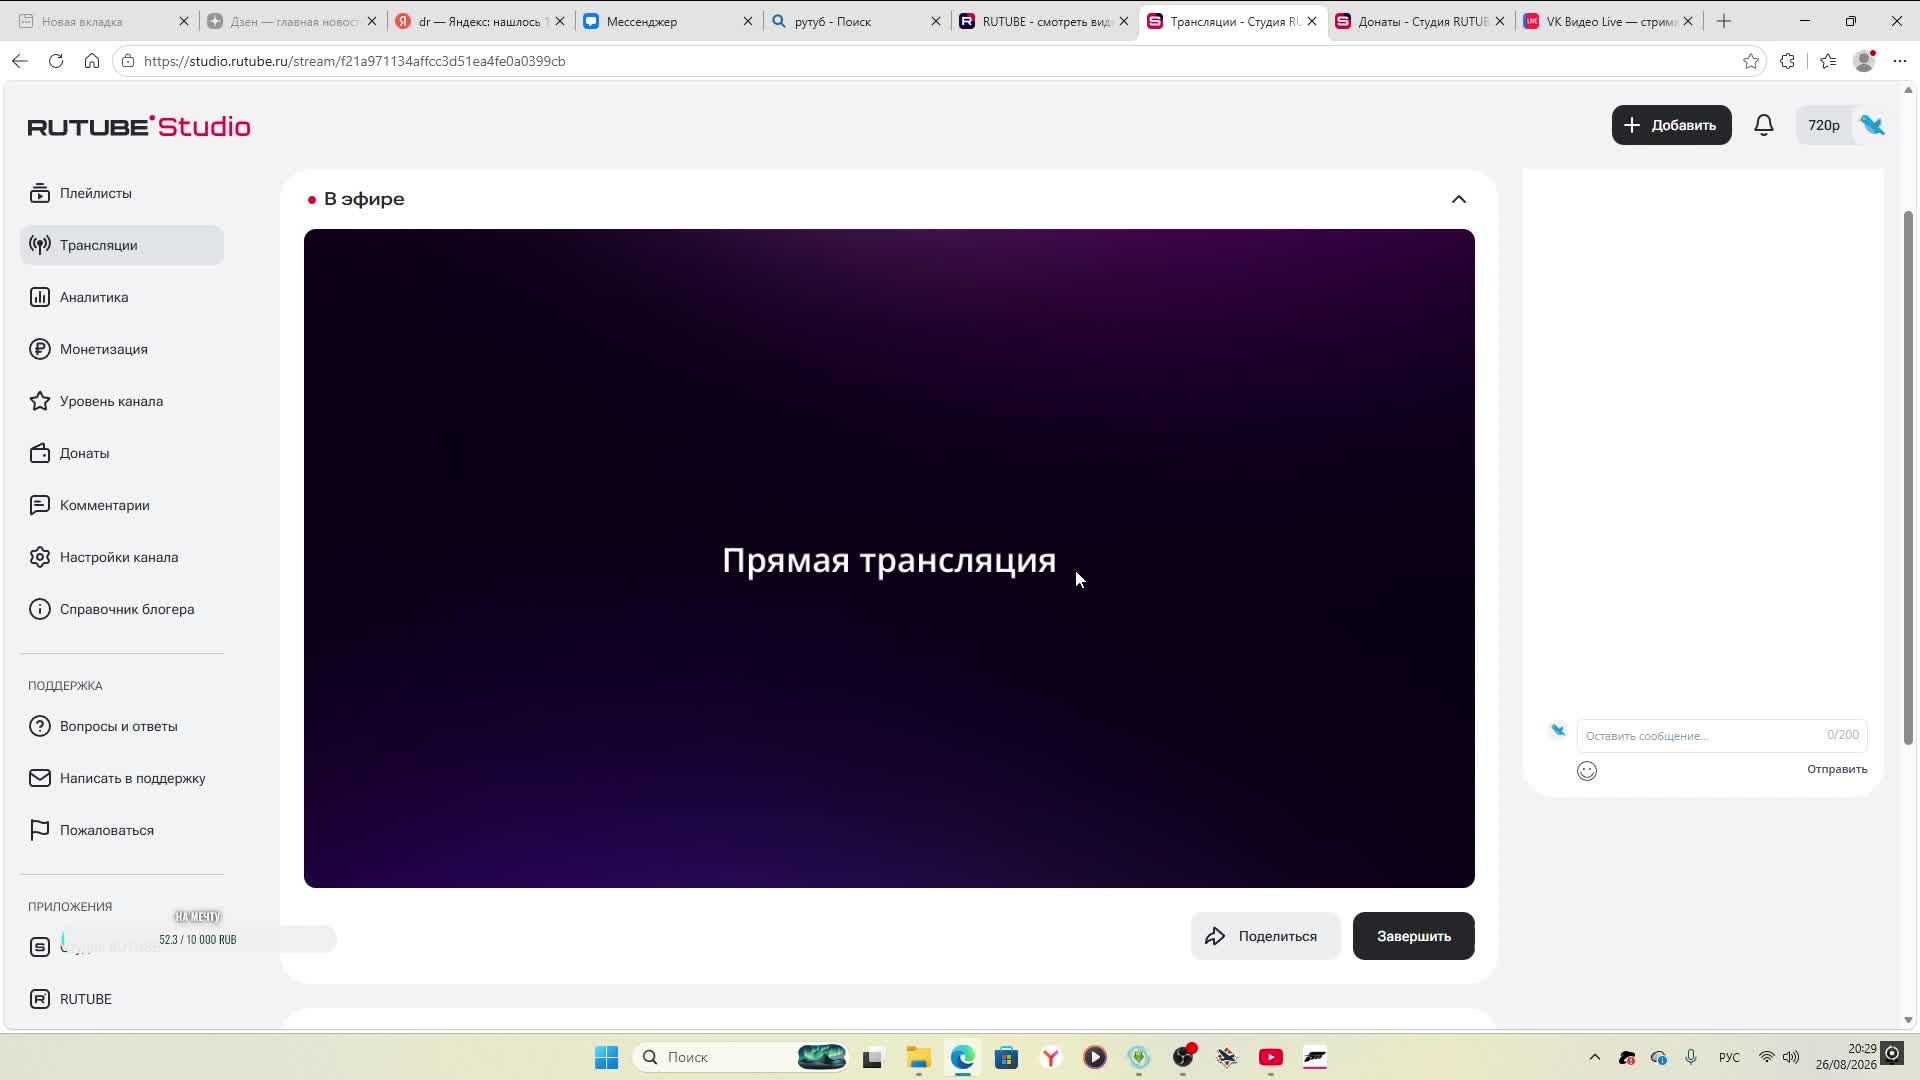Open the browser profile icon
Screen dimensions: 1920x1080
tap(1864, 61)
